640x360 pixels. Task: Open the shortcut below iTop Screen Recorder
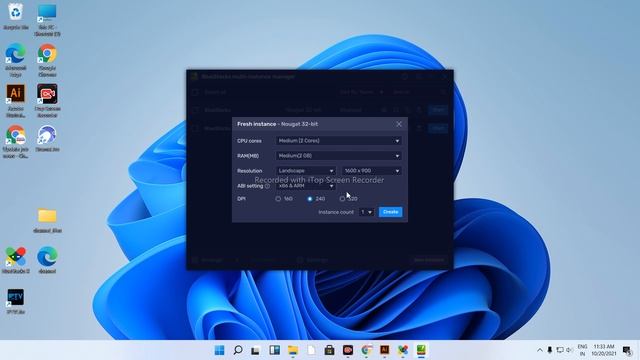[x=47, y=139]
